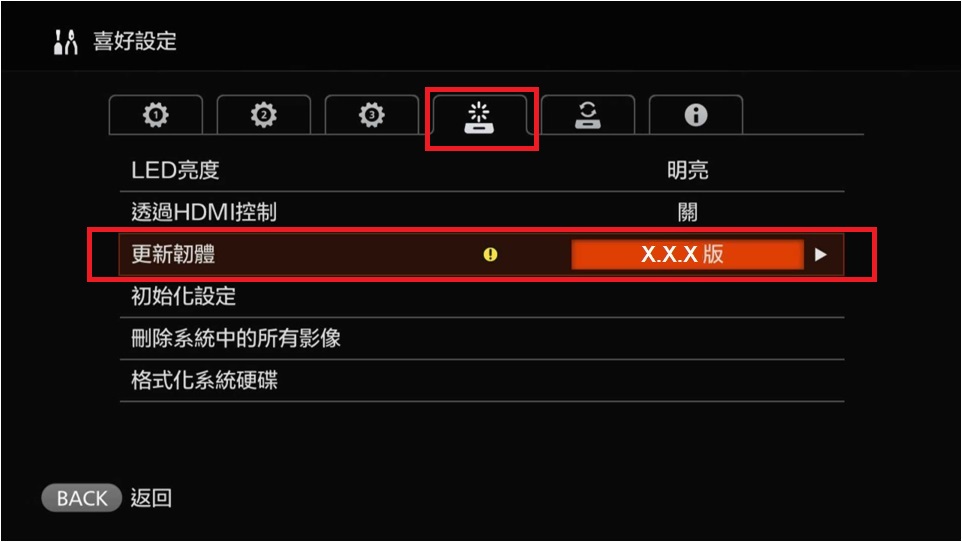The width and height of the screenshot is (962, 542).
Task: Change the LED亮度 value 明亮
Action: 688,170
